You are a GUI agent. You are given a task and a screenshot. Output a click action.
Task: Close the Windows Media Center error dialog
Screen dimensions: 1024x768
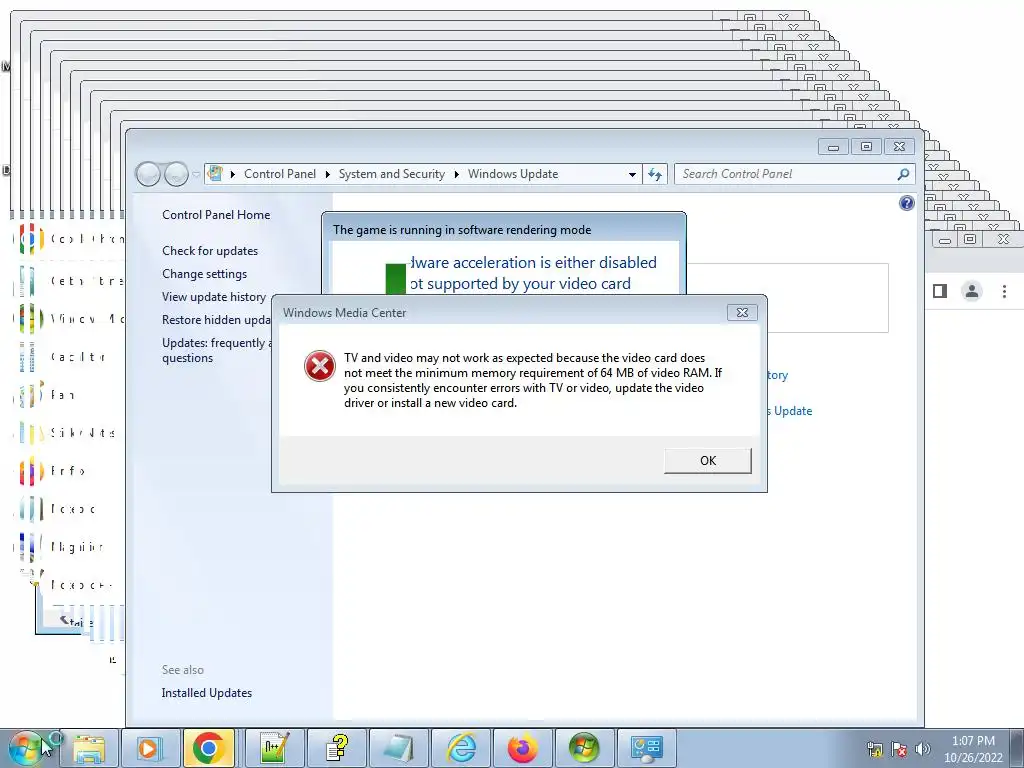742,312
